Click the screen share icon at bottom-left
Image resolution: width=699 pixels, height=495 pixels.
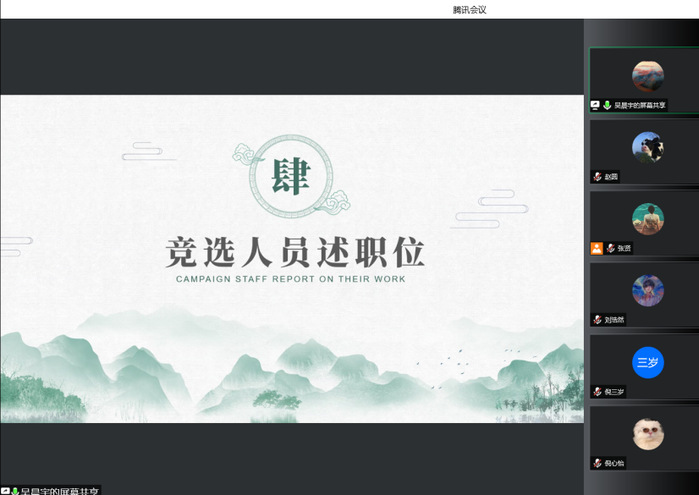(x=5, y=491)
